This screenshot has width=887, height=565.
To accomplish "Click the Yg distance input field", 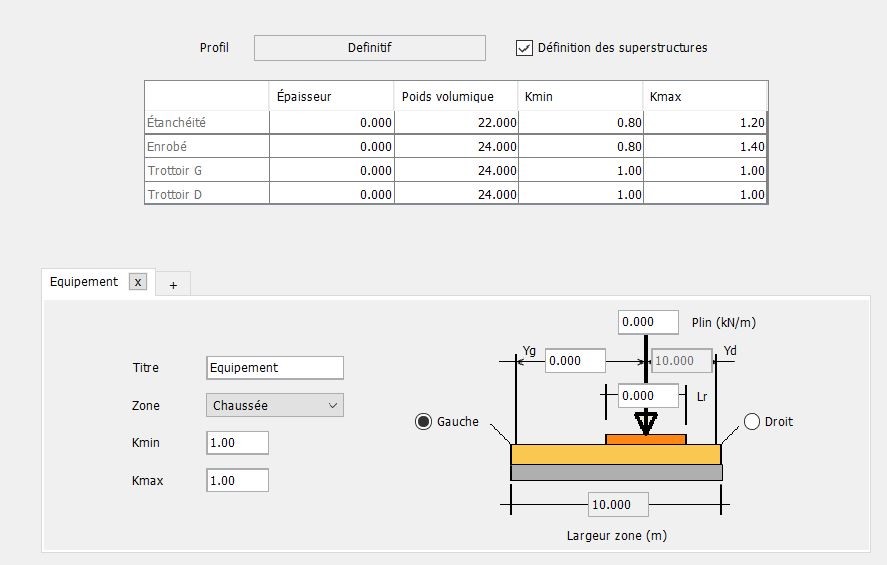I will pos(575,361).
